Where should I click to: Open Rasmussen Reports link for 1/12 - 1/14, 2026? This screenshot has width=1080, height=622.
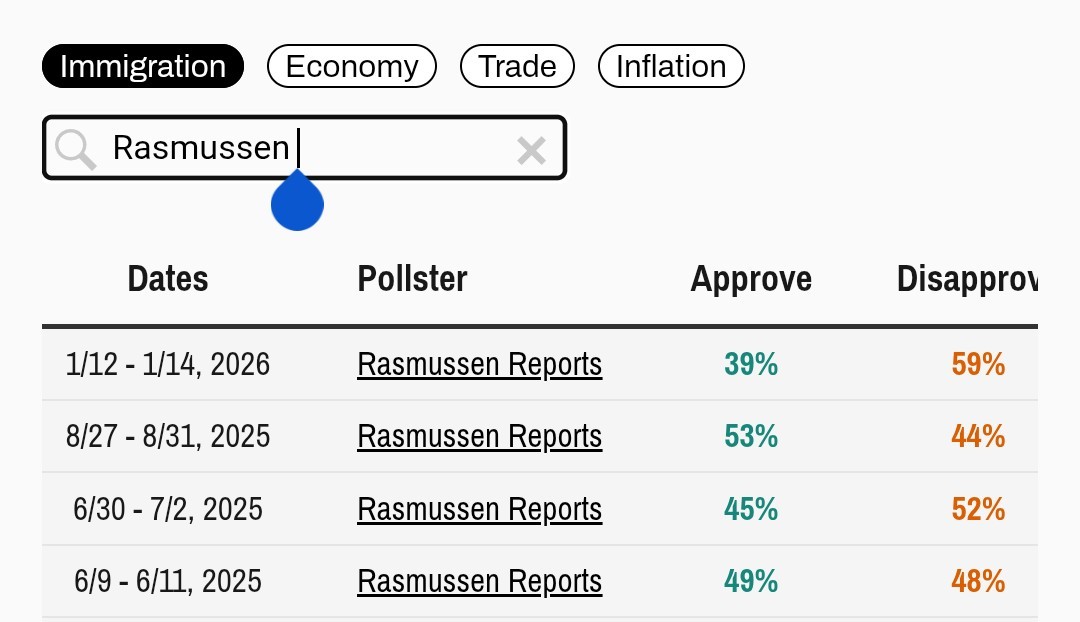point(480,364)
